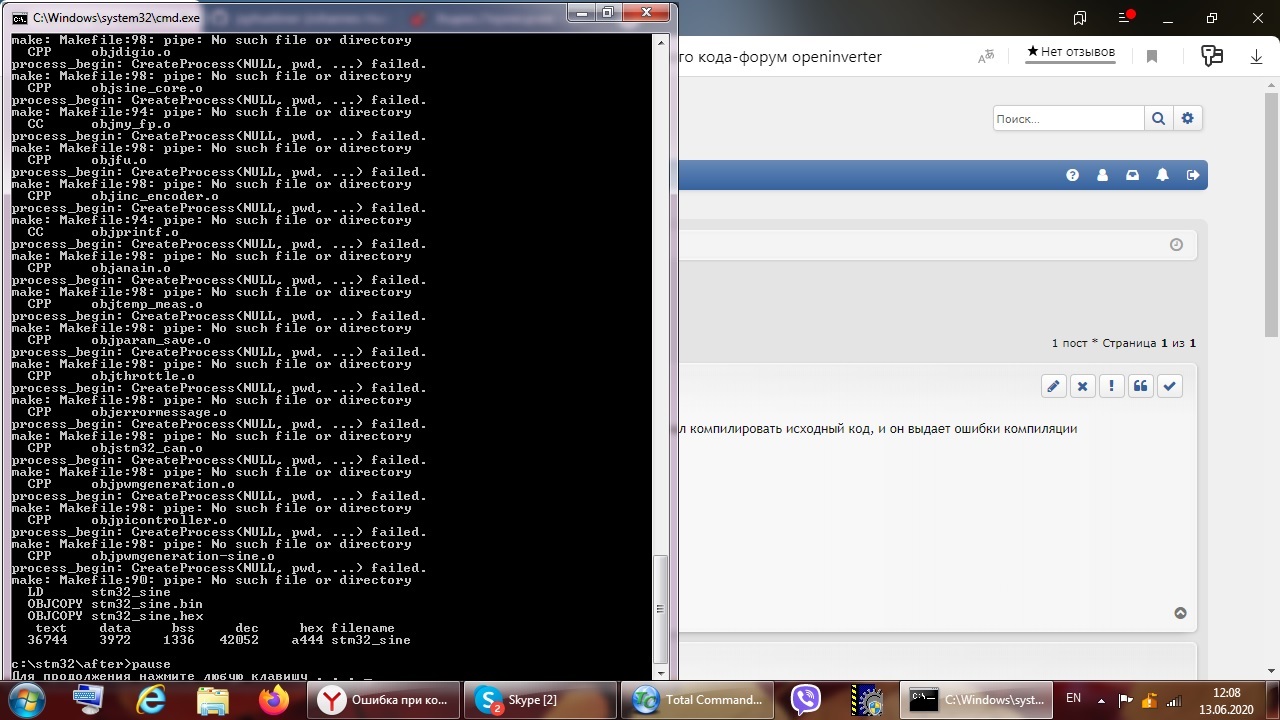The image size is (1280, 720).
Task: Open the page translate icon
Action: [986, 57]
